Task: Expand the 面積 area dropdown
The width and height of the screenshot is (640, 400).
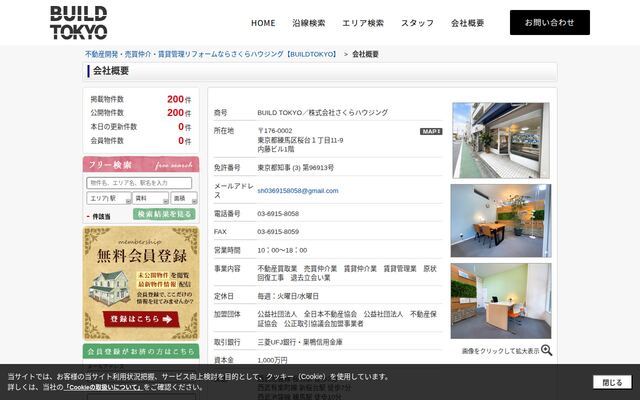Action: click(184, 198)
